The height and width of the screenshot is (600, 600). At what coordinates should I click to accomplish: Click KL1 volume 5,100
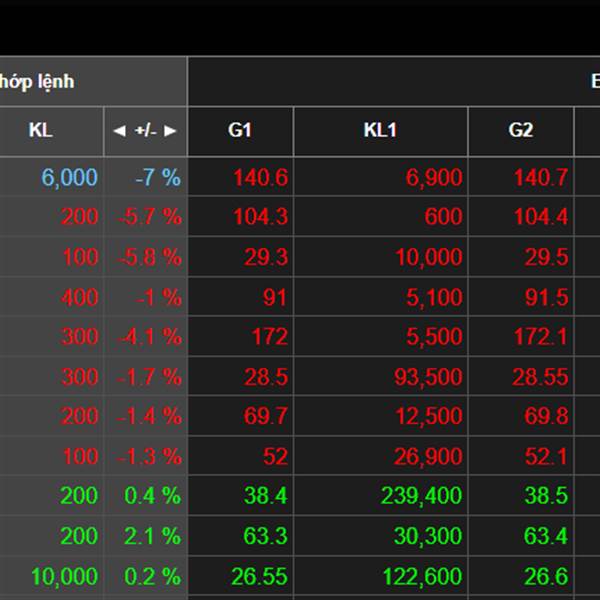434,297
